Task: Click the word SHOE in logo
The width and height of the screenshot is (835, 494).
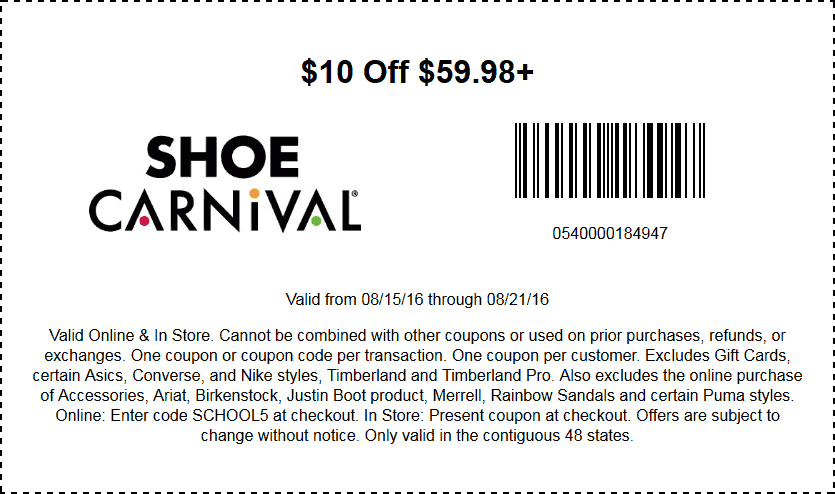Action: (223, 157)
